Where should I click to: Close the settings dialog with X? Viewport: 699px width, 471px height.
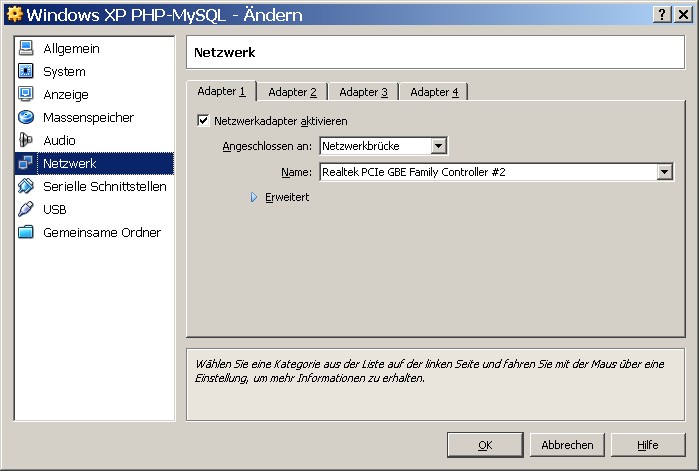pyautogui.click(x=683, y=15)
